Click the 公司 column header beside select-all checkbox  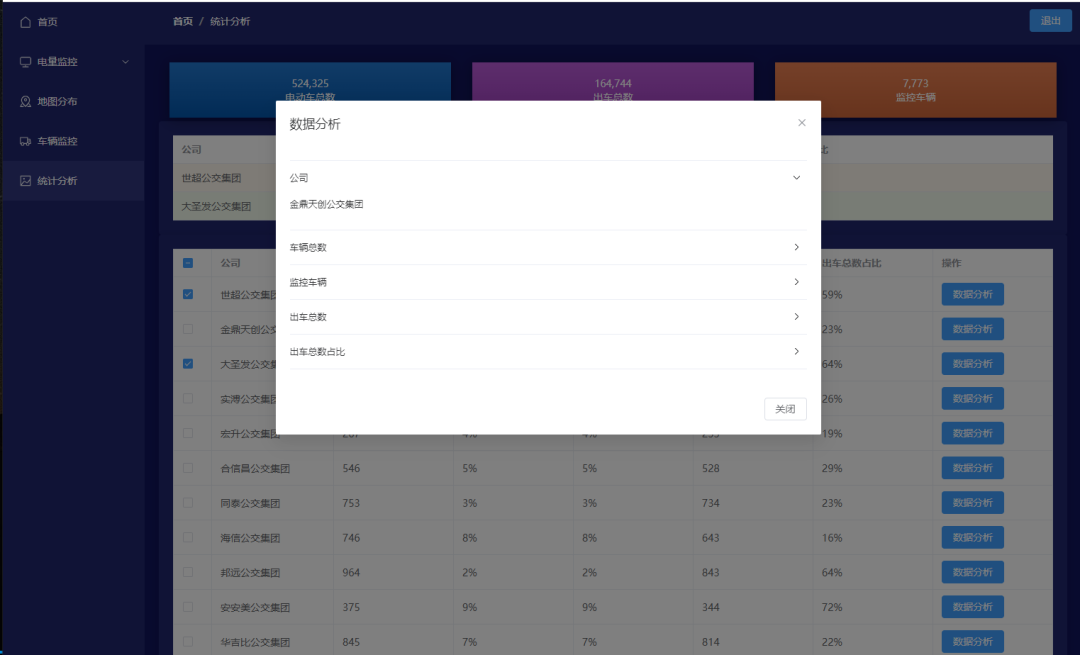[230, 263]
